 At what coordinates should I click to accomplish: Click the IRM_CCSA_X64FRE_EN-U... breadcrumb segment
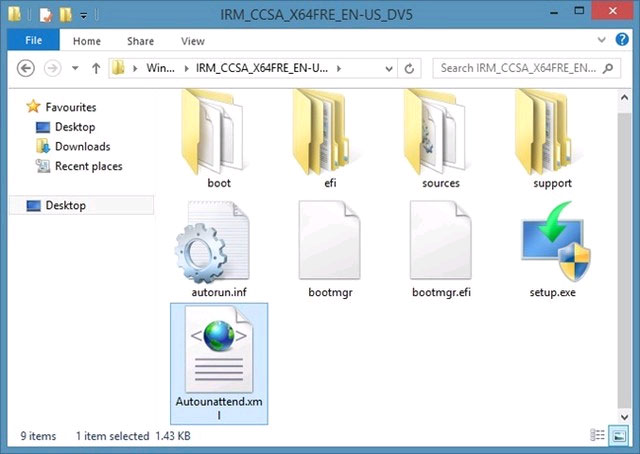262,68
